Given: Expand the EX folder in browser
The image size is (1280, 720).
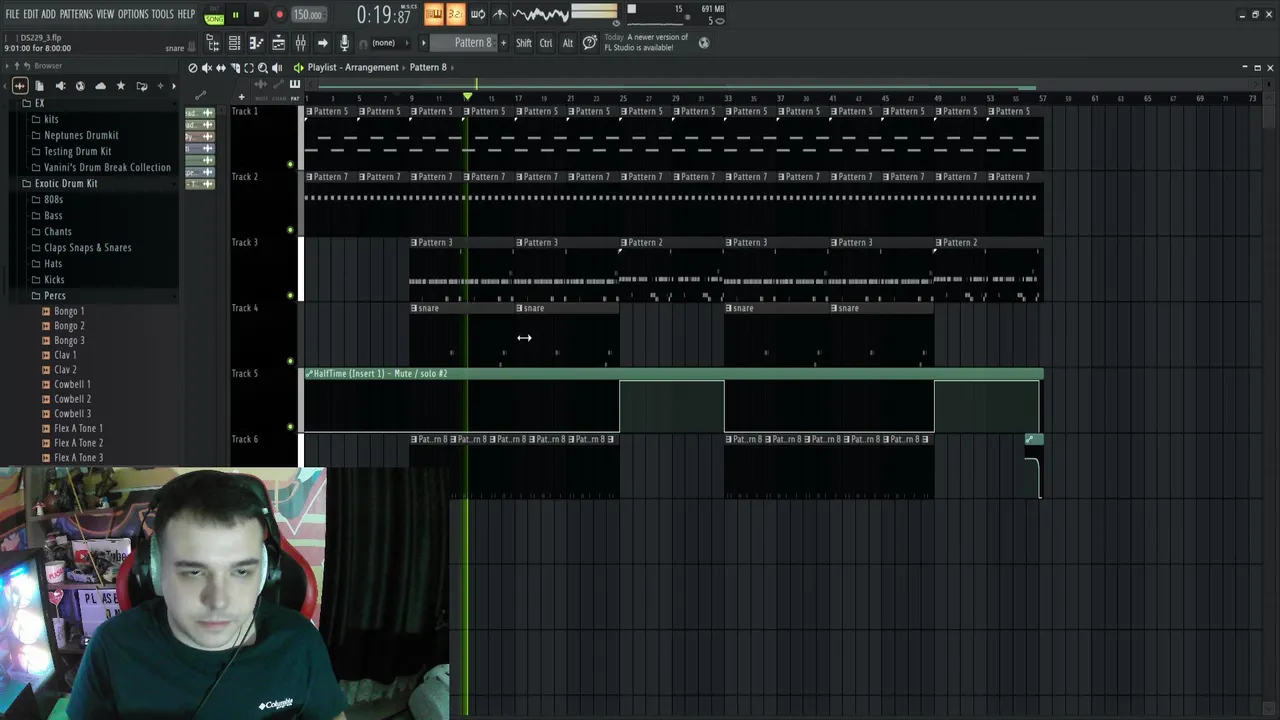Looking at the screenshot, I should point(39,103).
